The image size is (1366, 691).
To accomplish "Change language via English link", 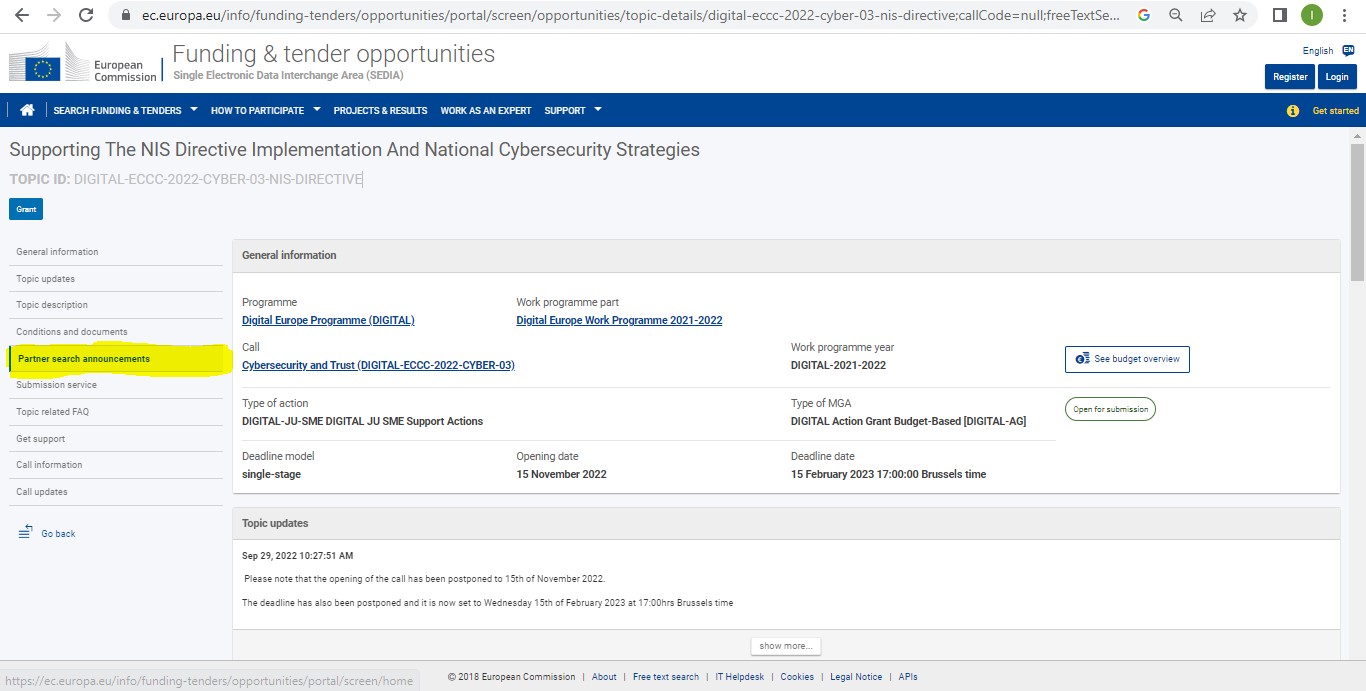I will (1317, 51).
